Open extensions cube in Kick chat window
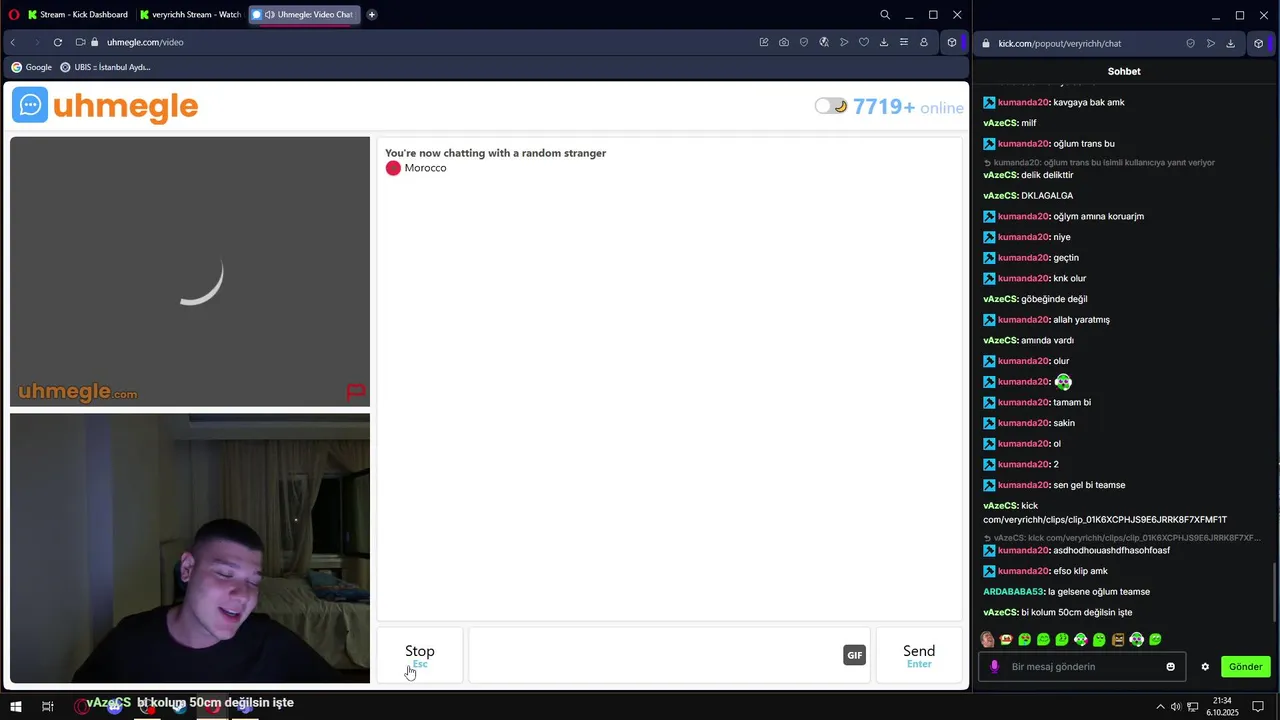Screen dimensions: 1280x720 [x=1259, y=43]
